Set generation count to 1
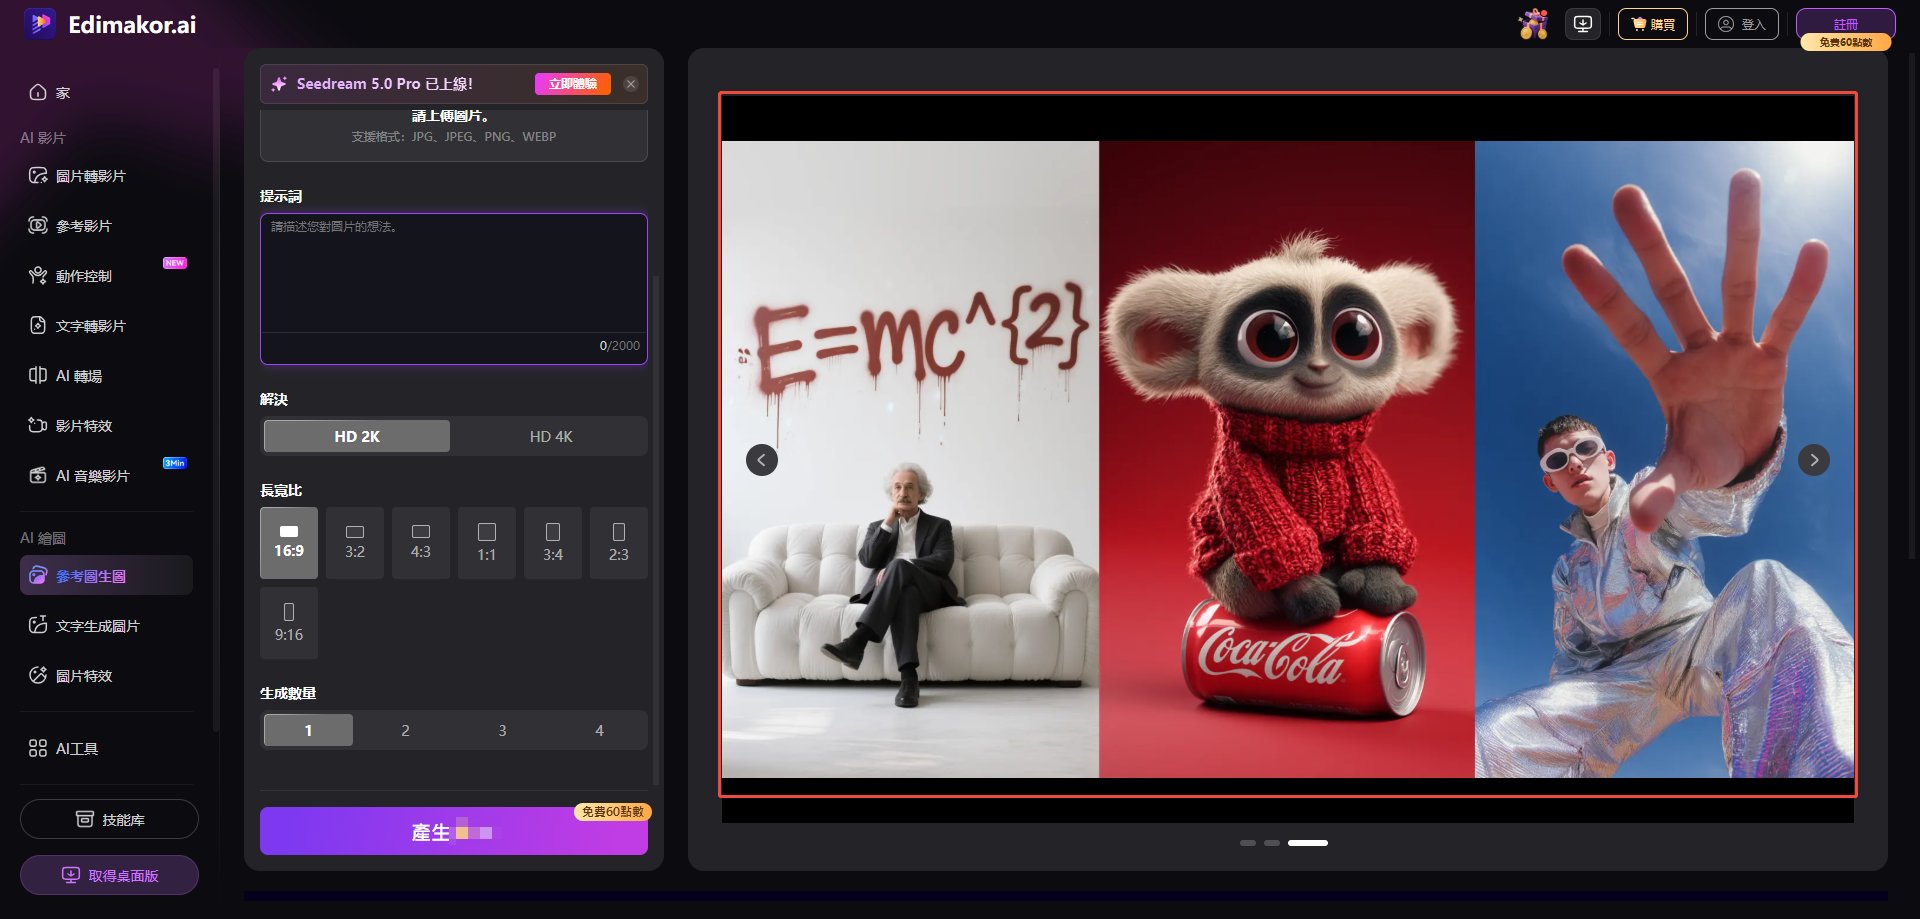The height and width of the screenshot is (919, 1920). click(308, 731)
